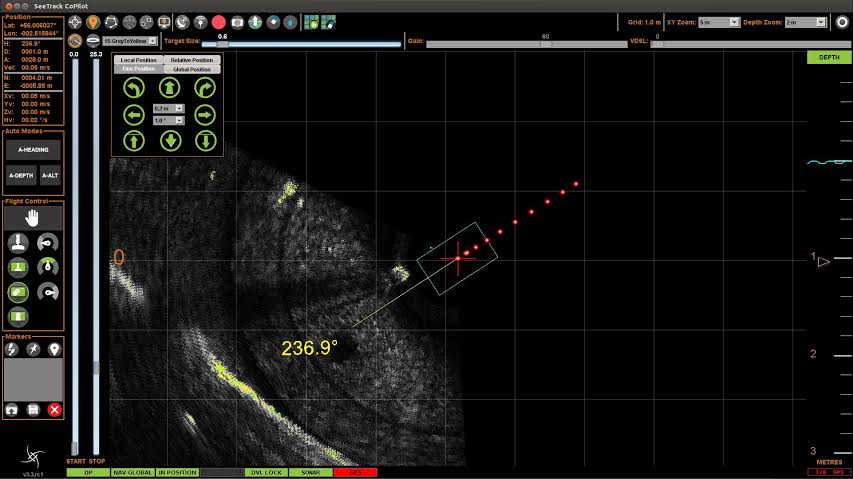This screenshot has width=853, height=479.
Task: Click the red record button in toolbar
Action: pos(219,22)
